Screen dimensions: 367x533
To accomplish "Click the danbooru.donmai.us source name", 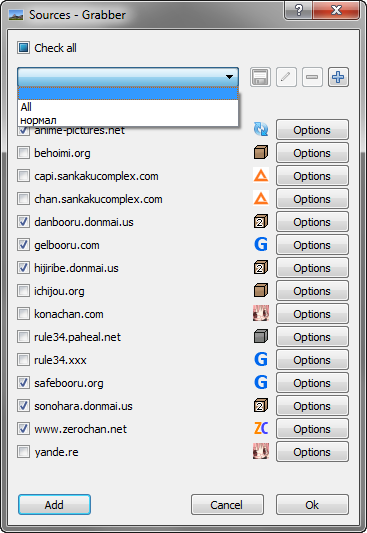I will (84, 222).
